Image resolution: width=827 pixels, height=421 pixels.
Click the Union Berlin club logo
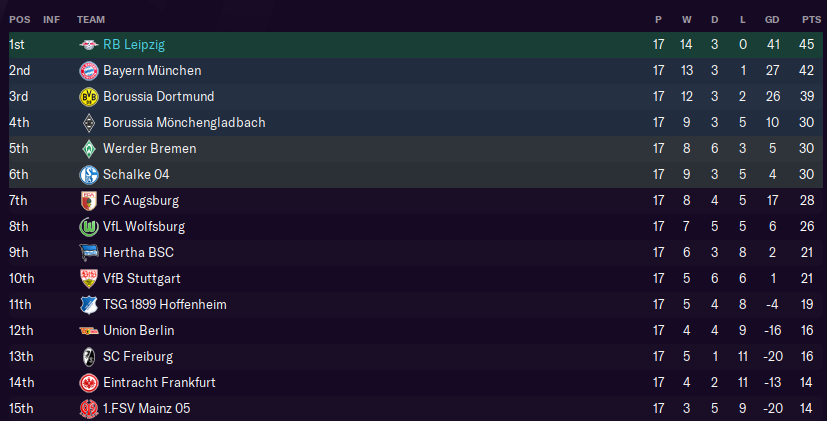89,331
